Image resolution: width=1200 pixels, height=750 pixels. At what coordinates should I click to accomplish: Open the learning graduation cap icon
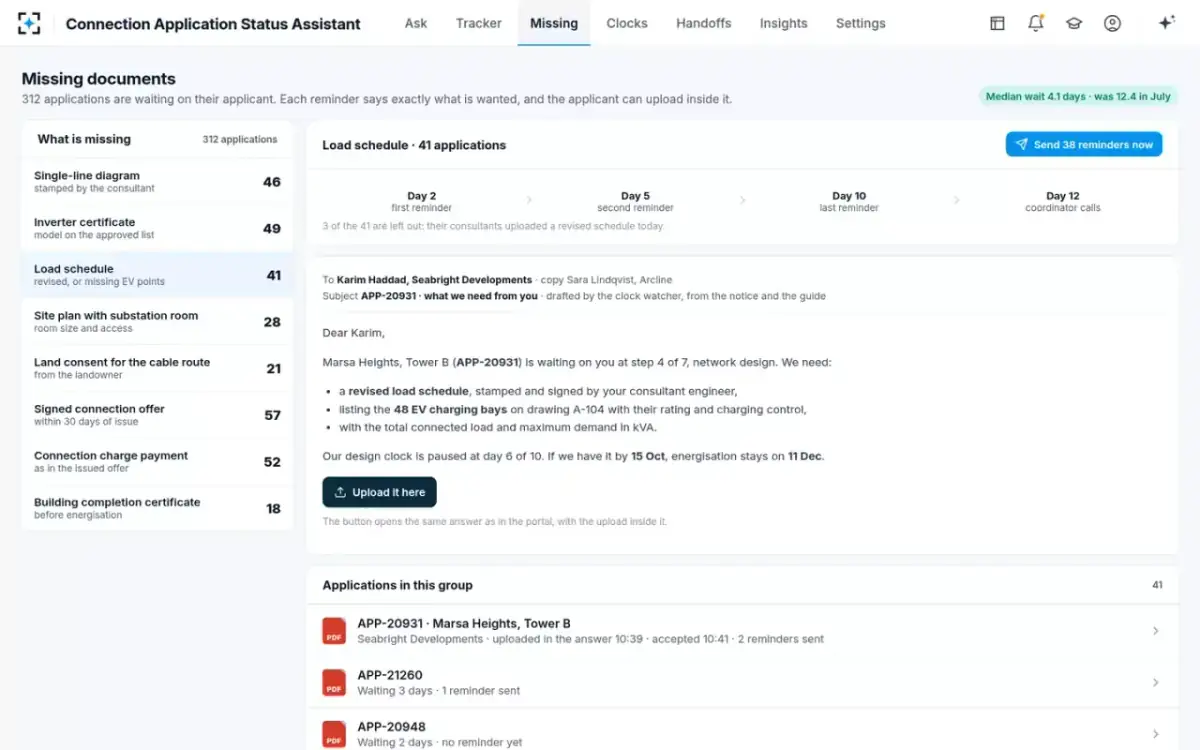click(x=1074, y=23)
